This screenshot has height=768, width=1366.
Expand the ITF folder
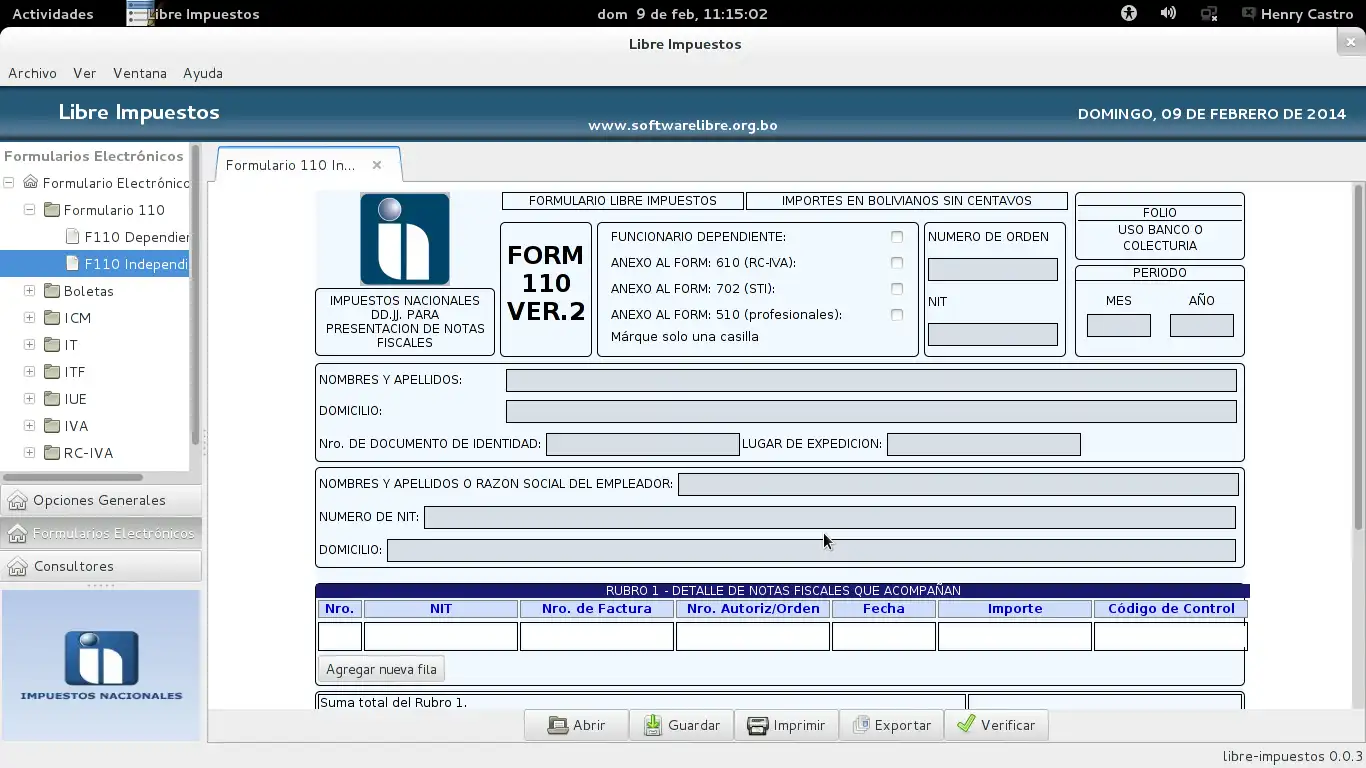30,372
